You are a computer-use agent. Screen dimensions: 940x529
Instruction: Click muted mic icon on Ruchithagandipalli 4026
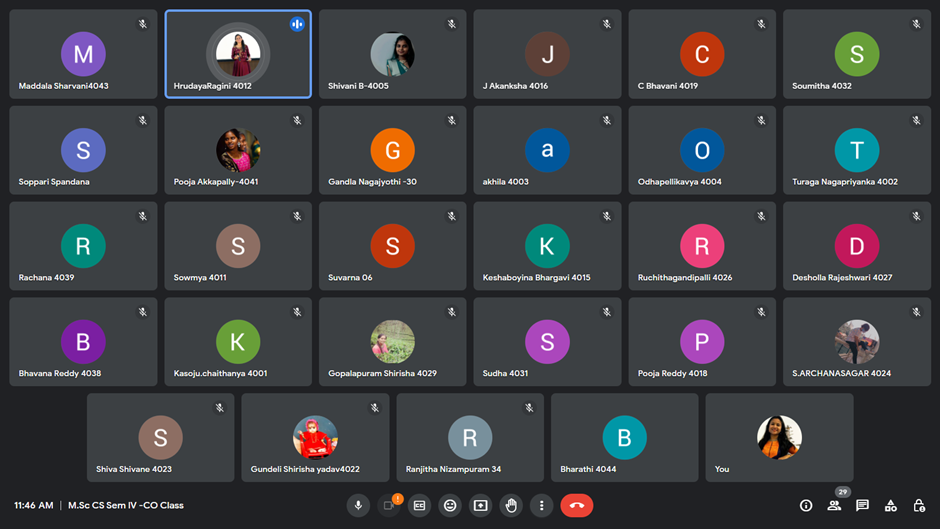pyautogui.click(x=761, y=216)
